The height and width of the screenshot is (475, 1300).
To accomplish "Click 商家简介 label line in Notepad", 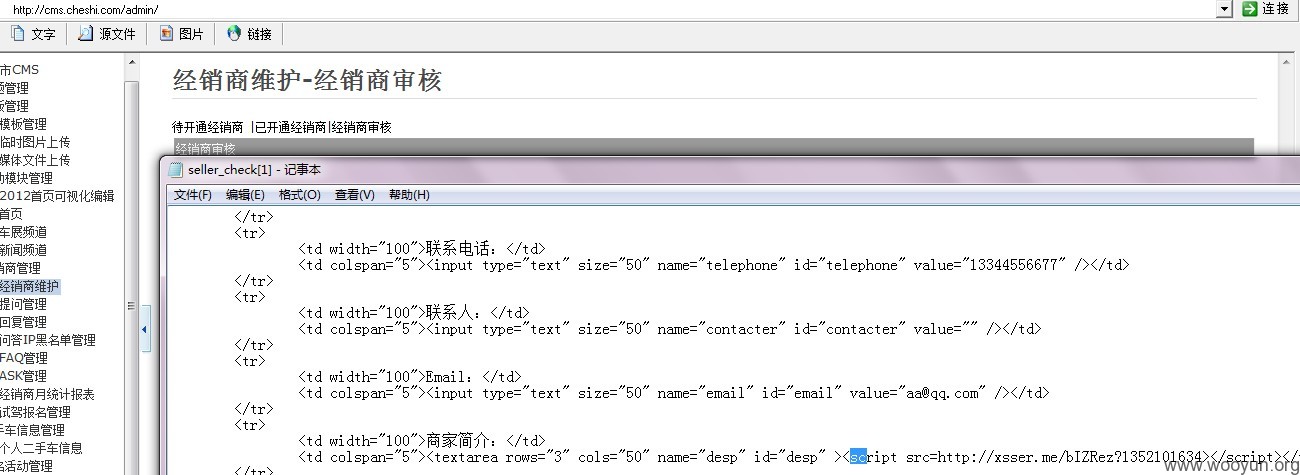I will click(421, 441).
